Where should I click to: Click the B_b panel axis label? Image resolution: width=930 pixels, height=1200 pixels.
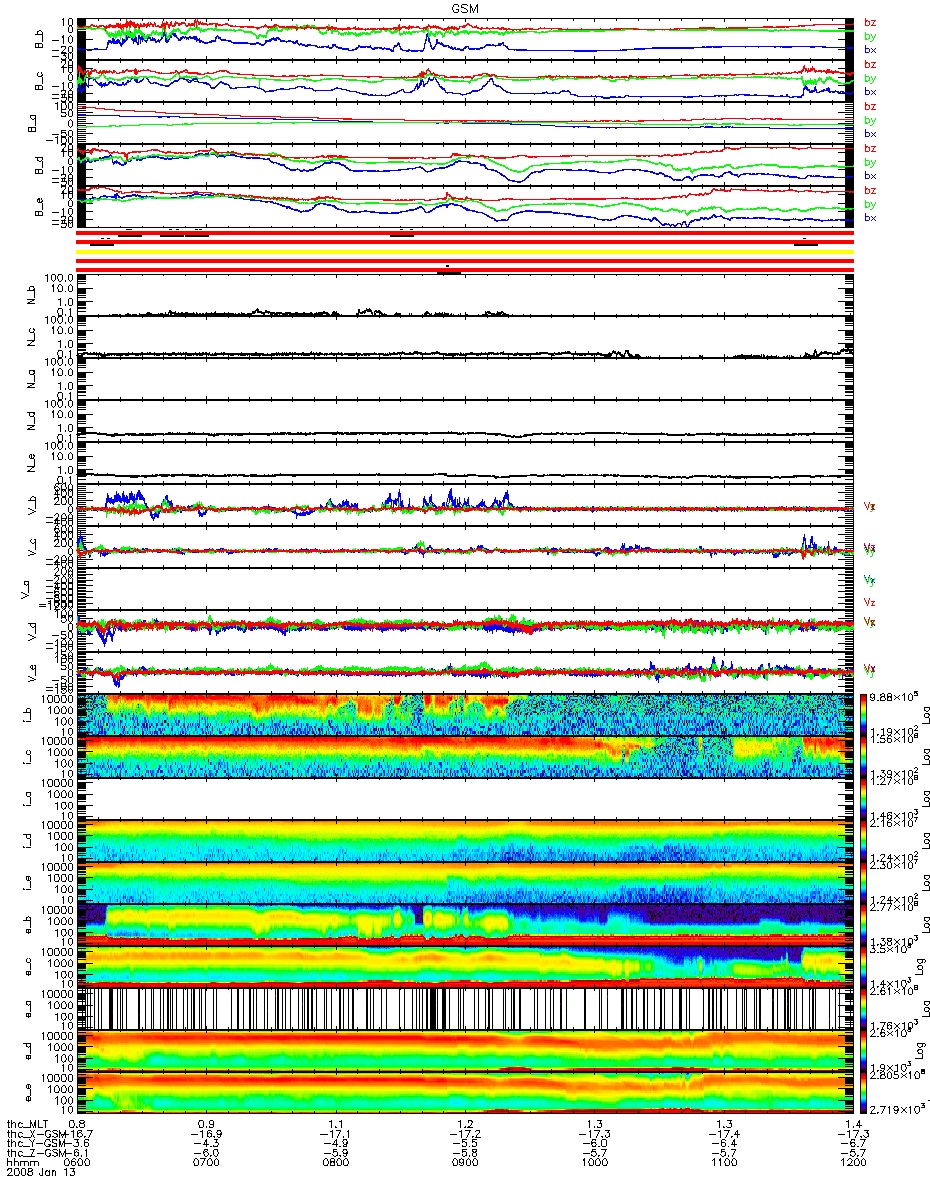tap(40, 40)
